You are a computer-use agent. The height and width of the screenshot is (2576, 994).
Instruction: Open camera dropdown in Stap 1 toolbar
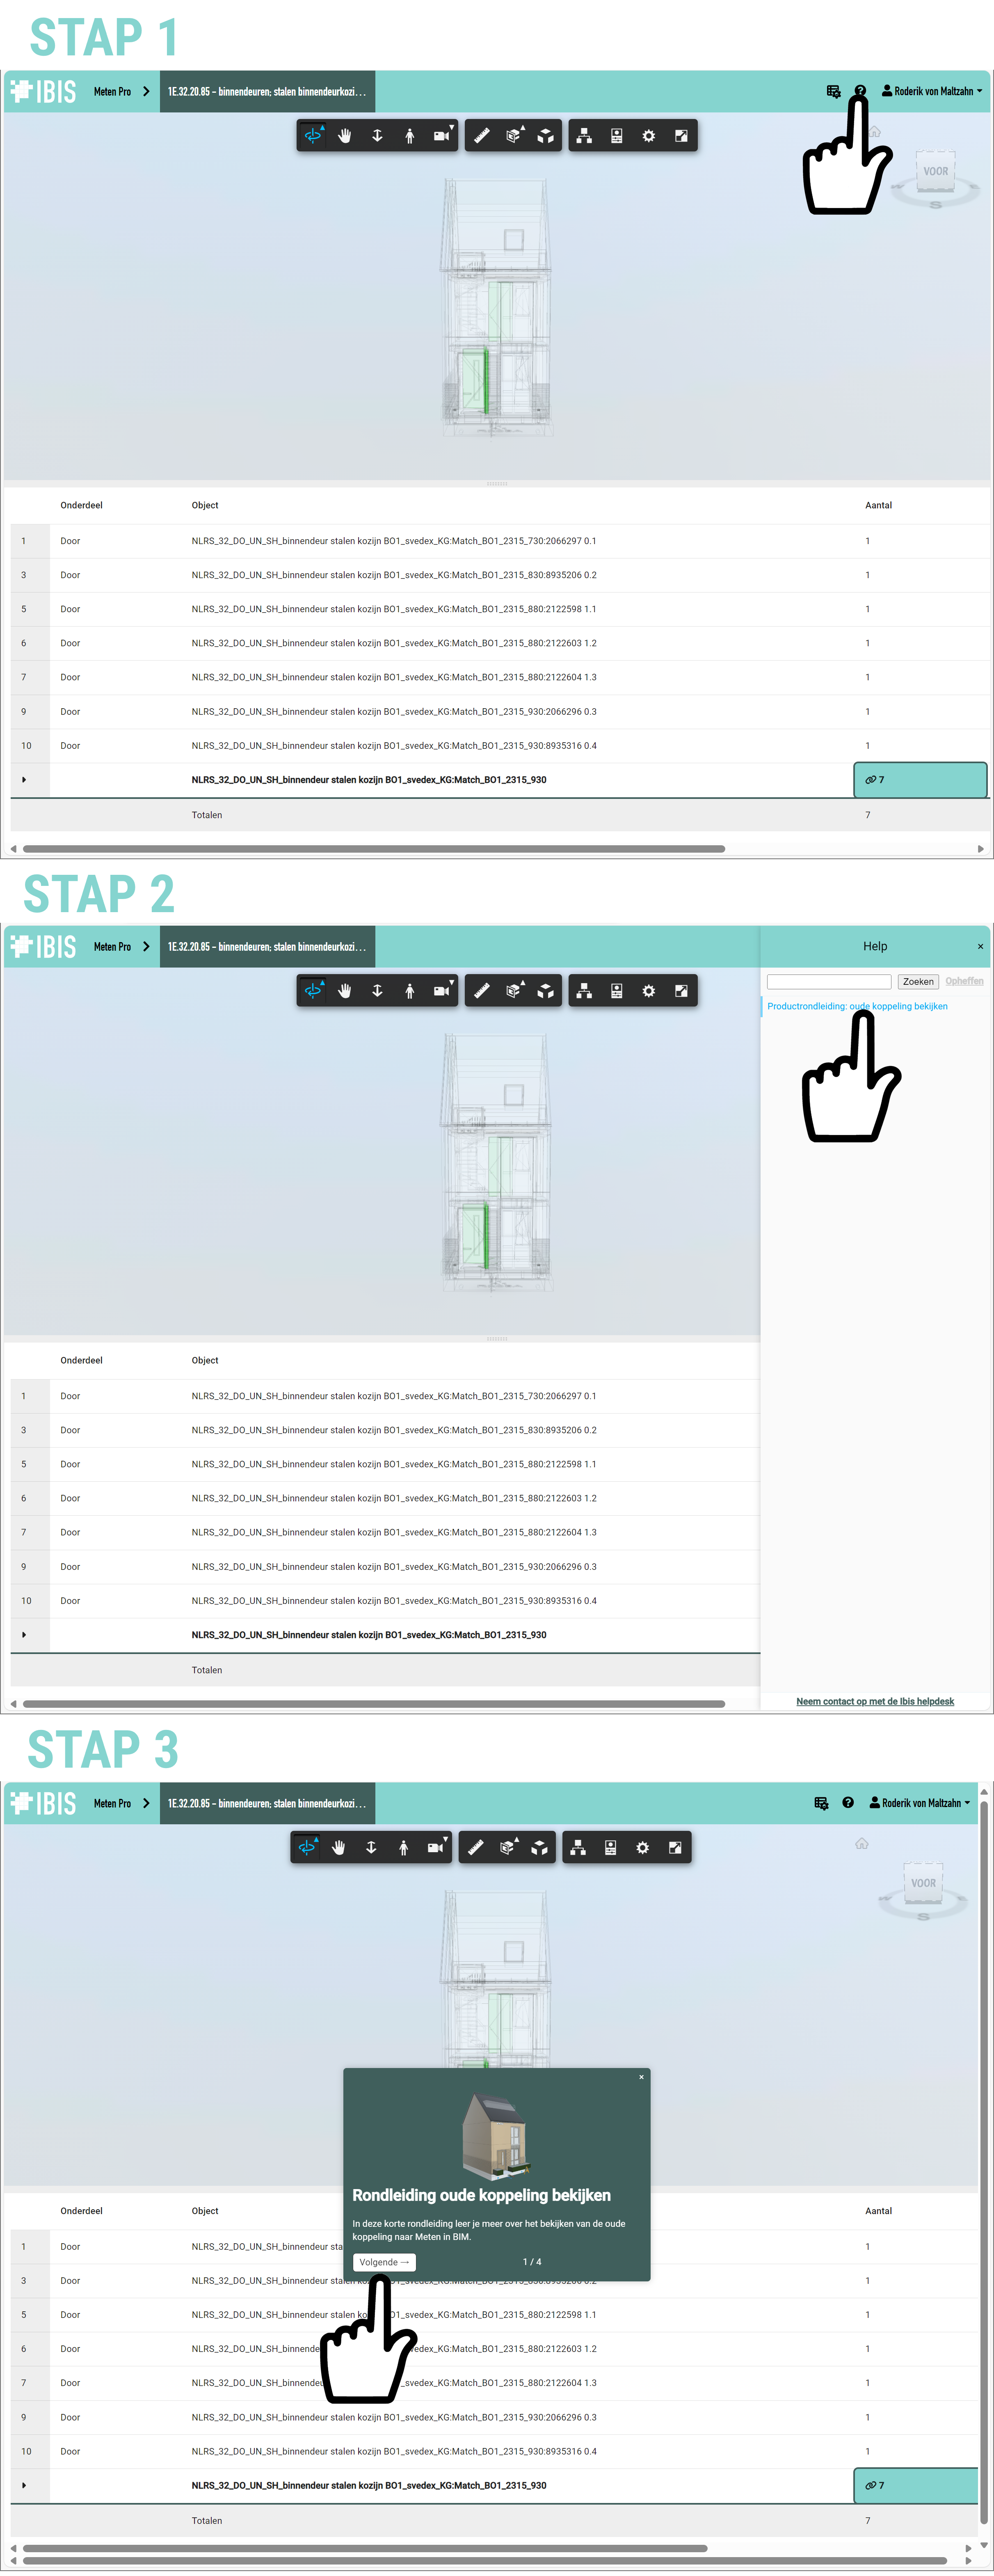click(441, 136)
